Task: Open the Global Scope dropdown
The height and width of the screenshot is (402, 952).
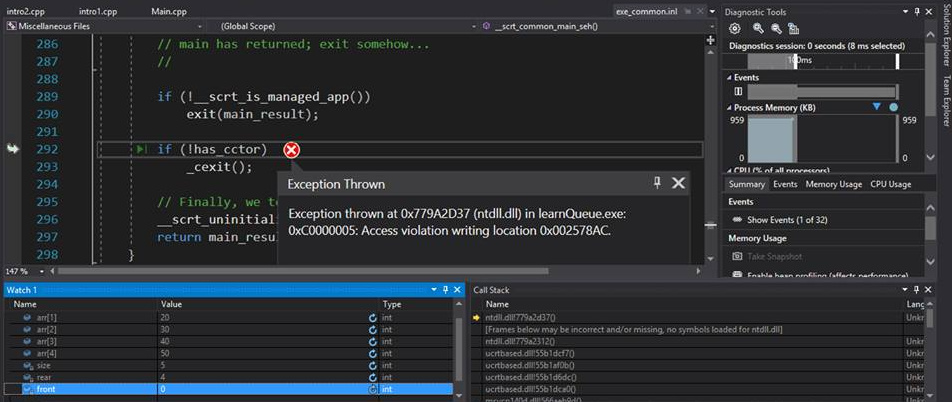Action: pyautogui.click(x=340, y=25)
